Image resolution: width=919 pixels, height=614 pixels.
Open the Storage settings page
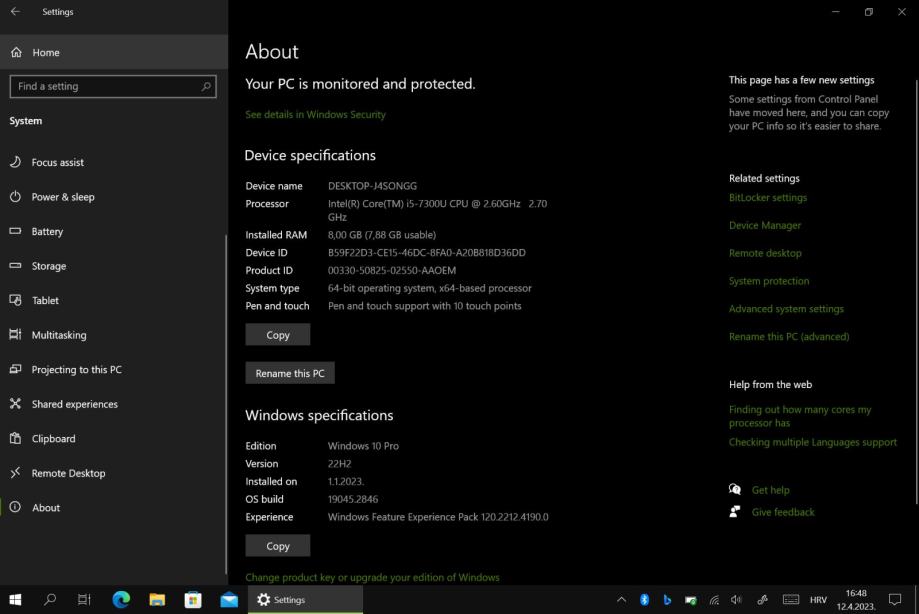pyautogui.click(x=48, y=266)
